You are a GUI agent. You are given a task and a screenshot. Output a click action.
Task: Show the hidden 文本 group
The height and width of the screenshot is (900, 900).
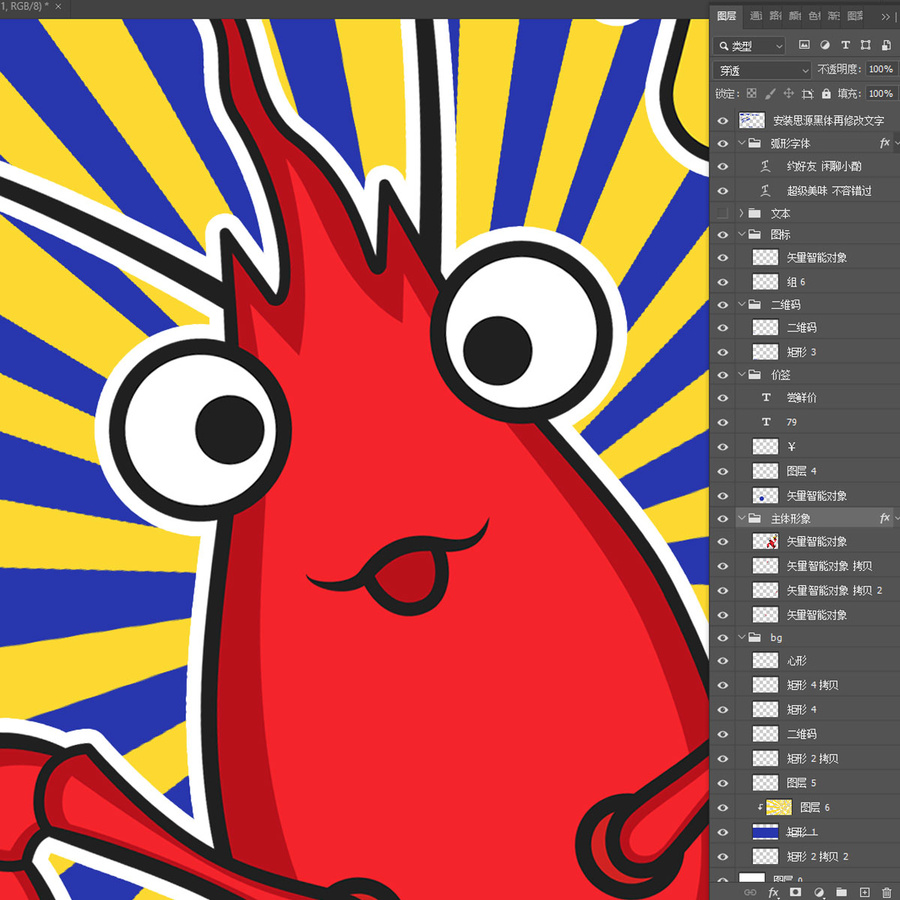[x=723, y=213]
